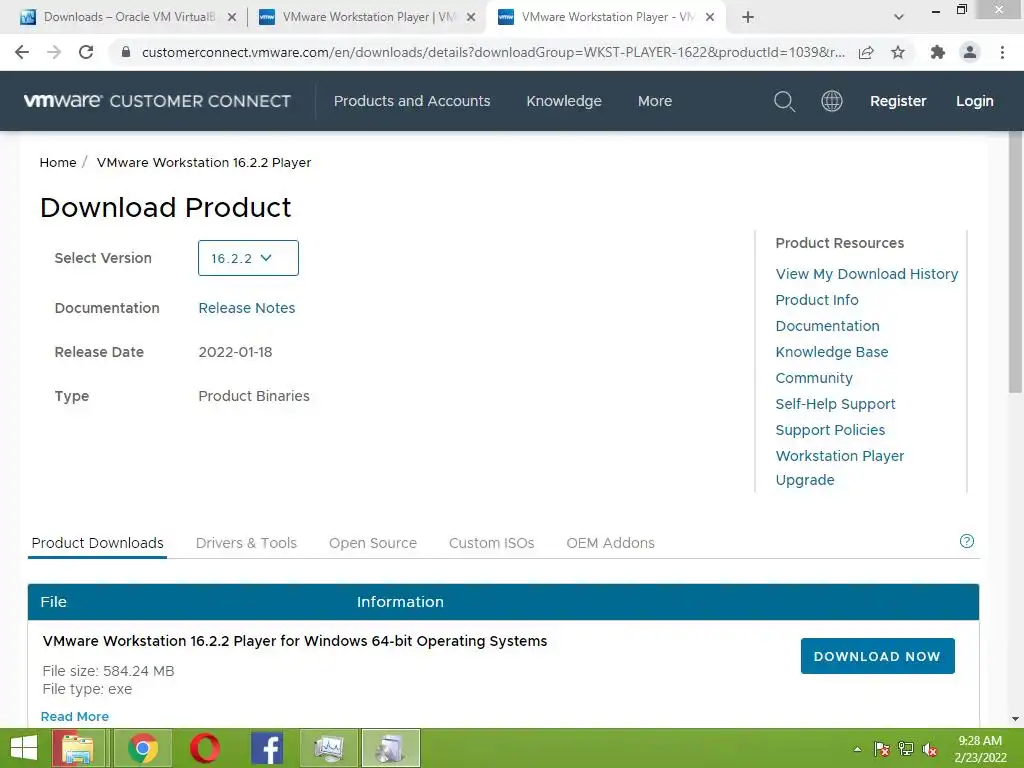Click File size: 584.24 MB text

(x=108, y=671)
